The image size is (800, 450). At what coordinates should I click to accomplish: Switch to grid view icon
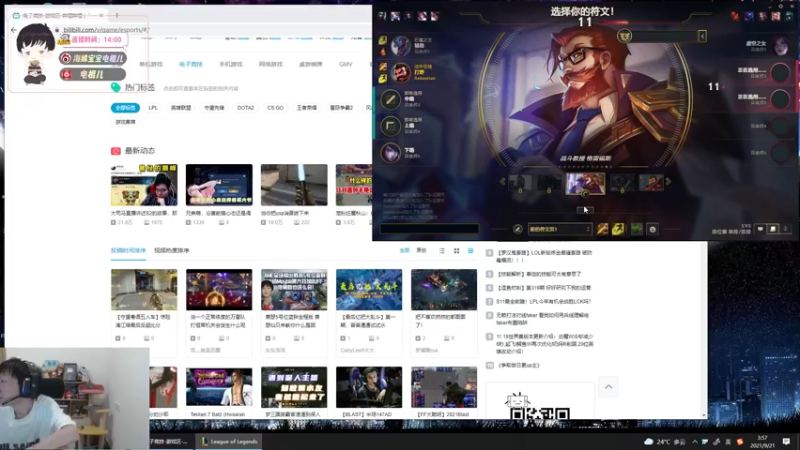point(457,251)
